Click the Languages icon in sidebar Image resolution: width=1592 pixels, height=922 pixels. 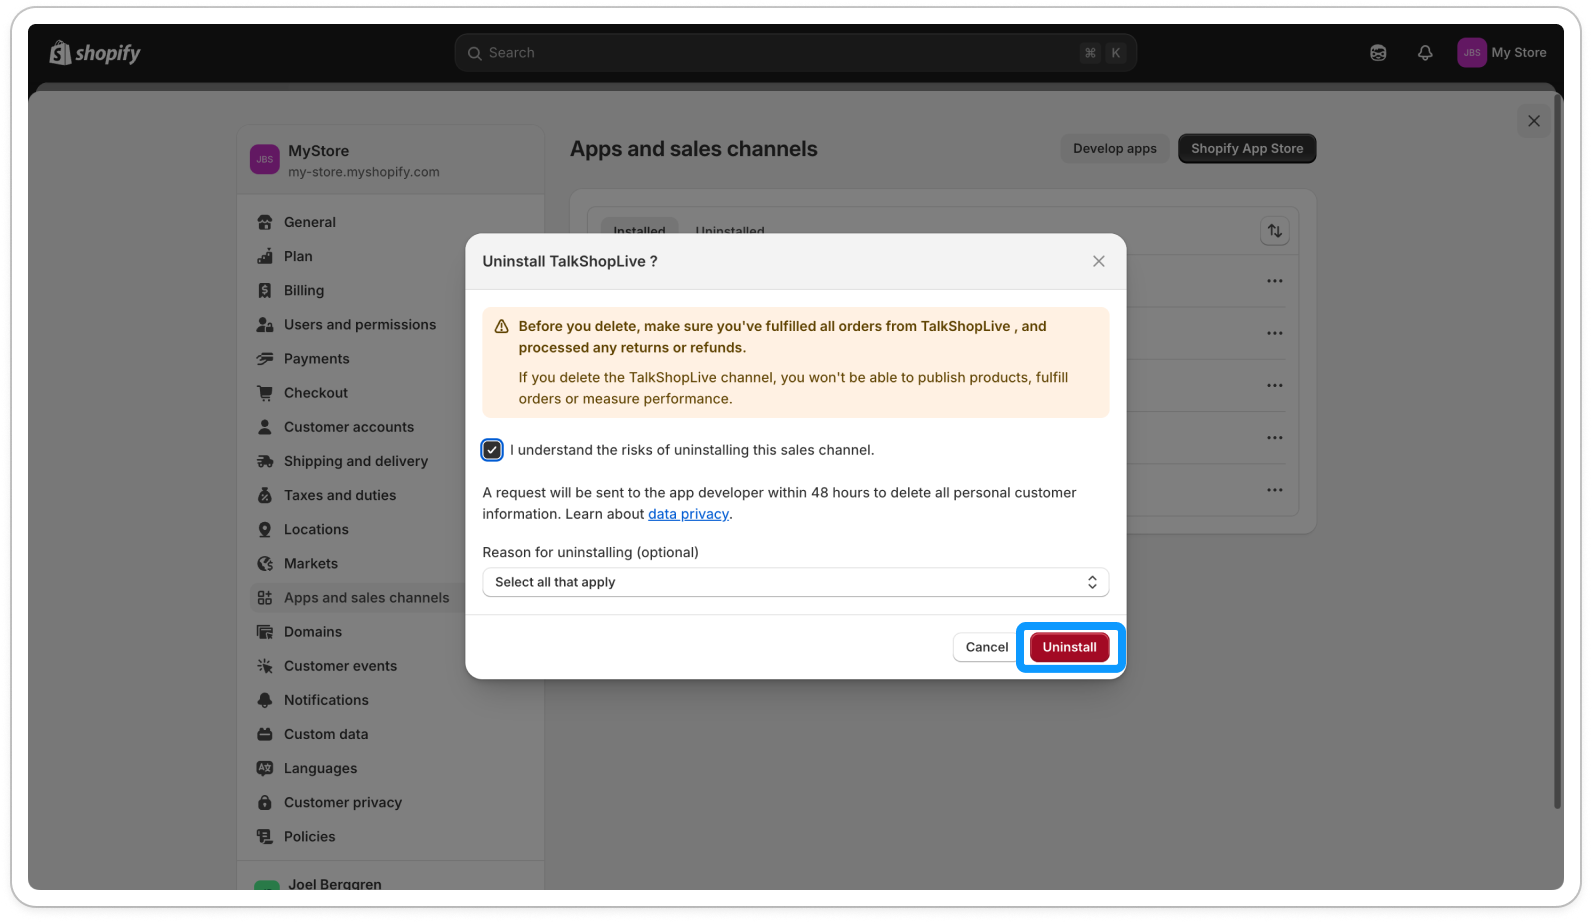pos(265,768)
